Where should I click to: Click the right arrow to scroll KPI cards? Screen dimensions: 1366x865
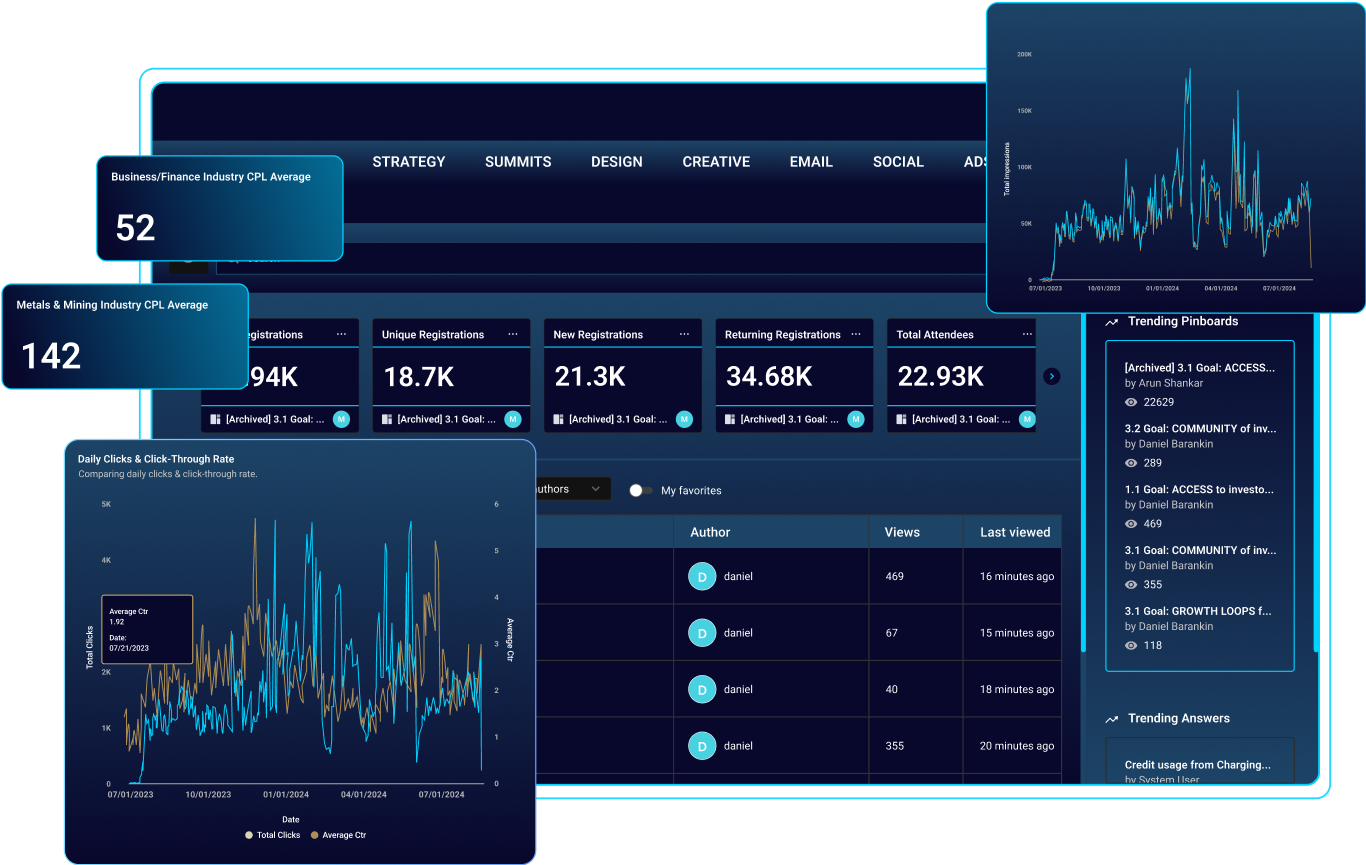[1051, 376]
